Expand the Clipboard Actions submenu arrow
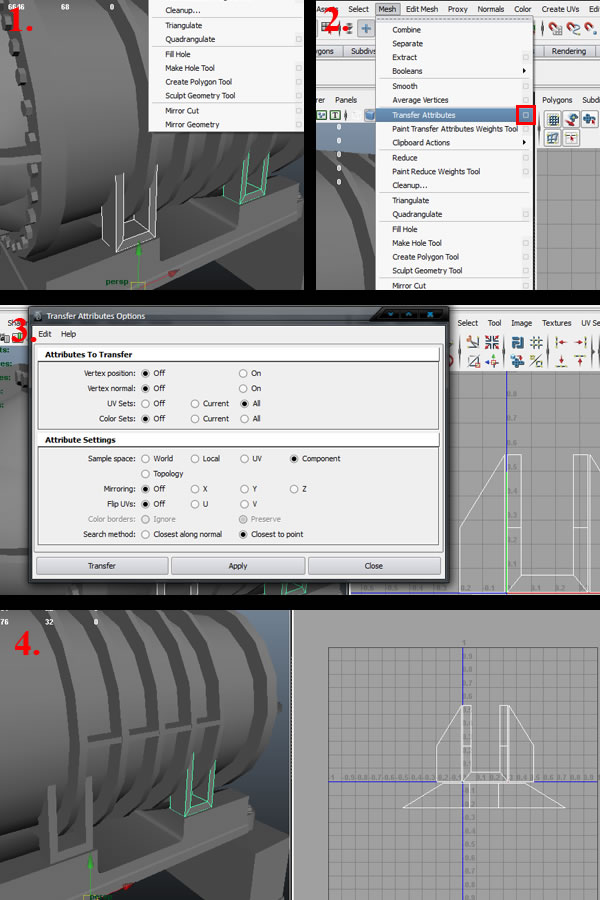Image resolution: width=600 pixels, height=900 pixels. click(524, 142)
